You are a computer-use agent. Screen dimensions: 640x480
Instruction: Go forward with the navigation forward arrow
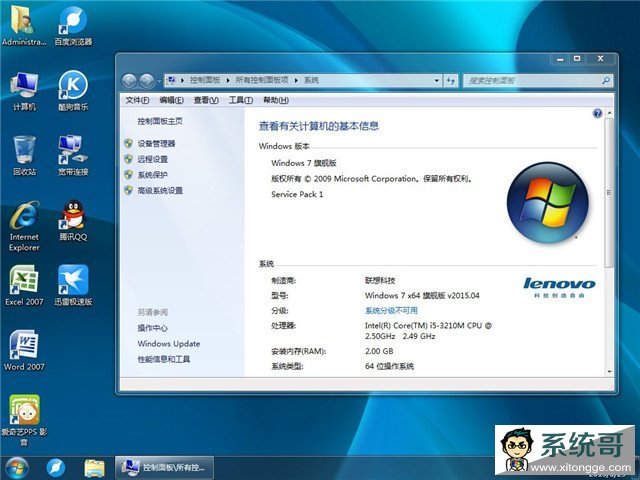[147, 81]
